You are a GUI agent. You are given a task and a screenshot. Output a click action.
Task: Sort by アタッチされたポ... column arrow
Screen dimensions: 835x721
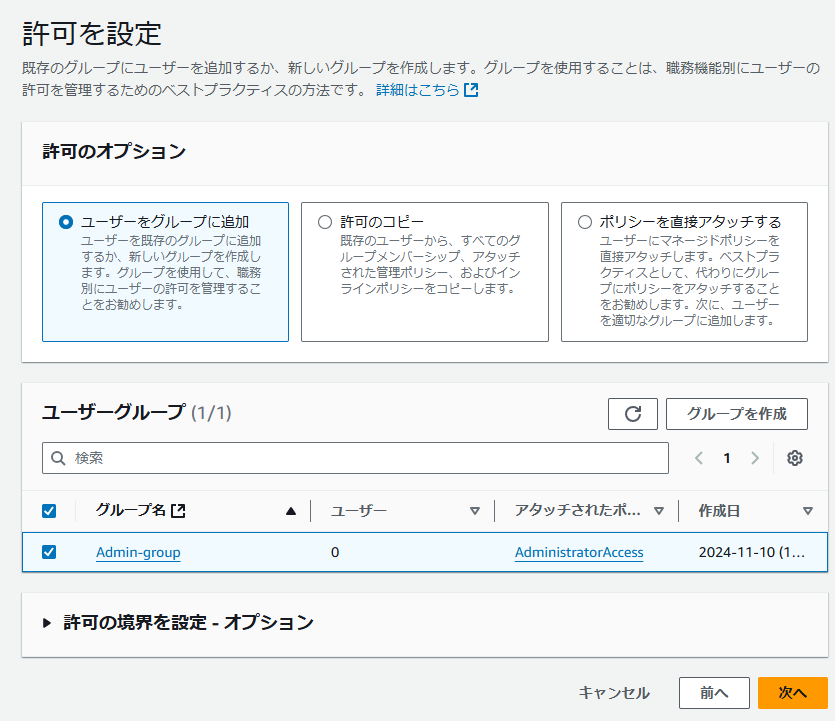pos(659,511)
